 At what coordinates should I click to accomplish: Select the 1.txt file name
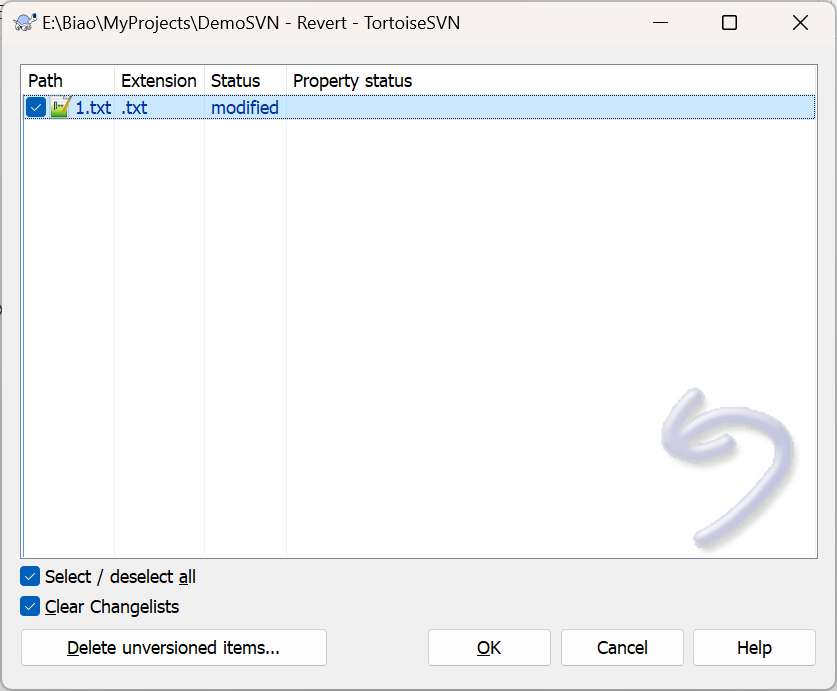tap(93, 108)
